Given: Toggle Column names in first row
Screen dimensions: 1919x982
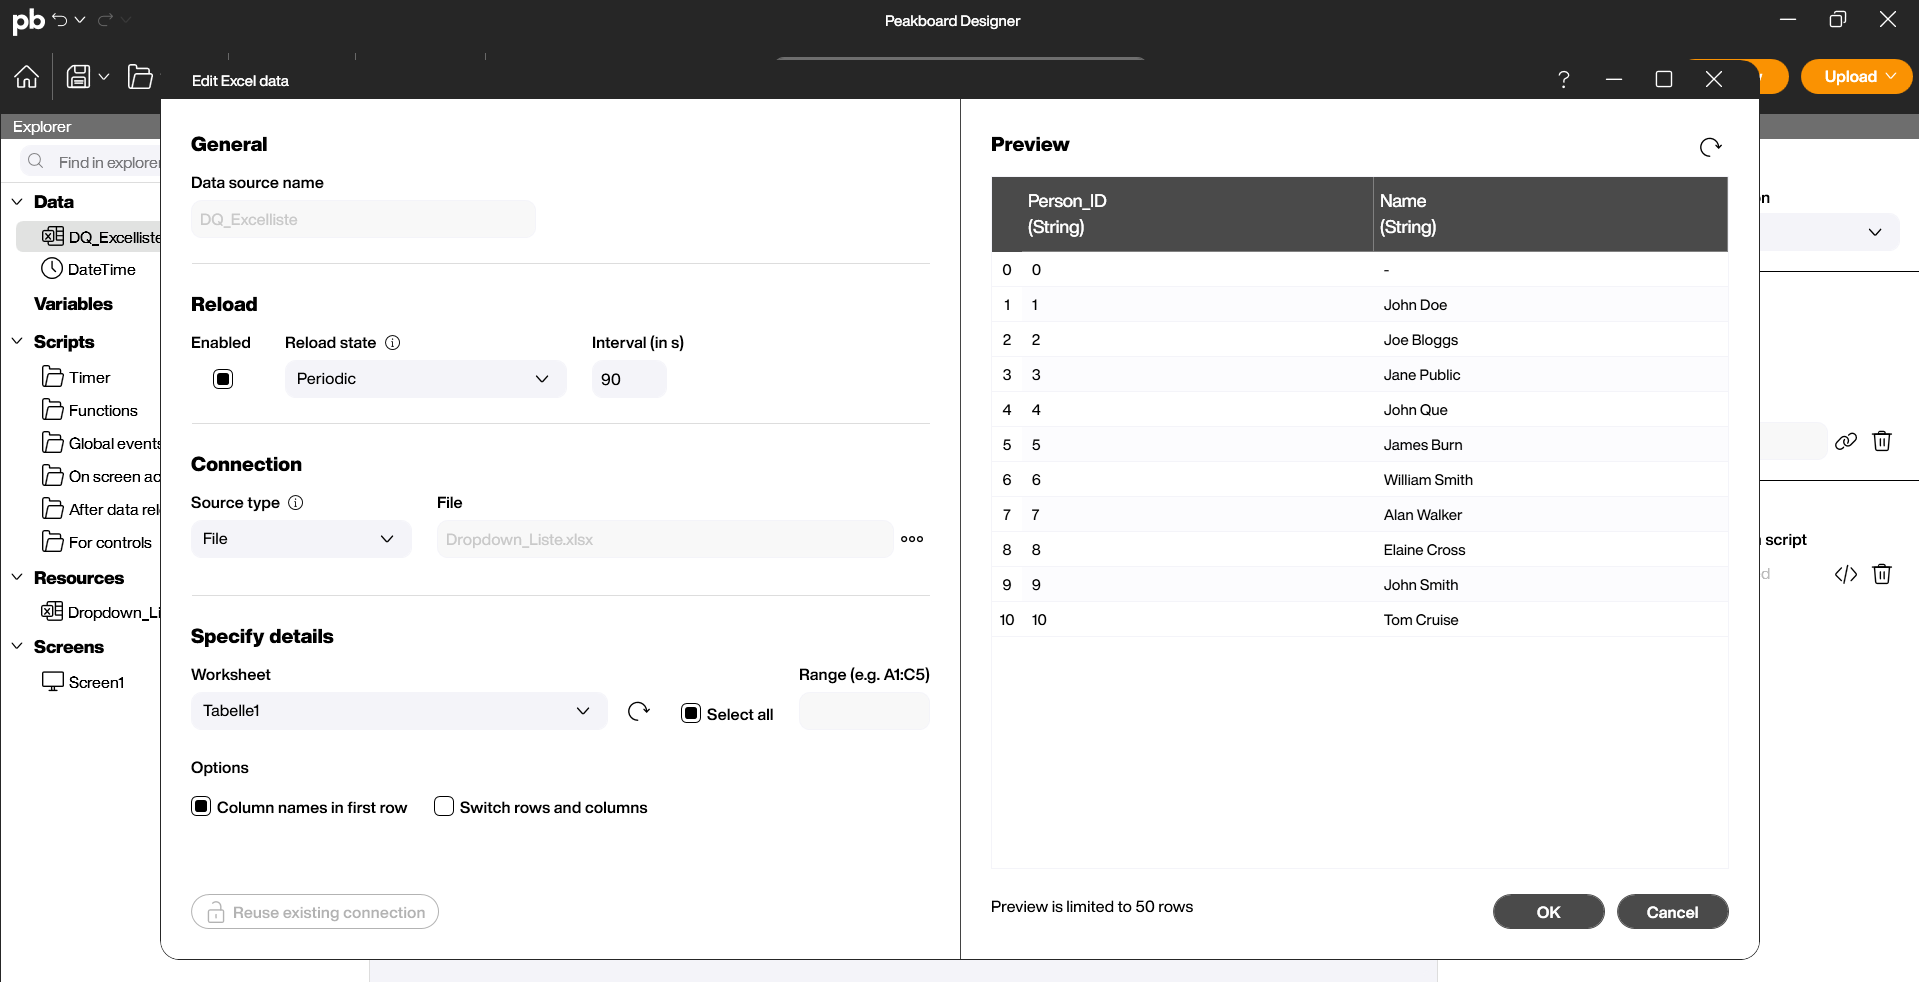Looking at the screenshot, I should [202, 807].
